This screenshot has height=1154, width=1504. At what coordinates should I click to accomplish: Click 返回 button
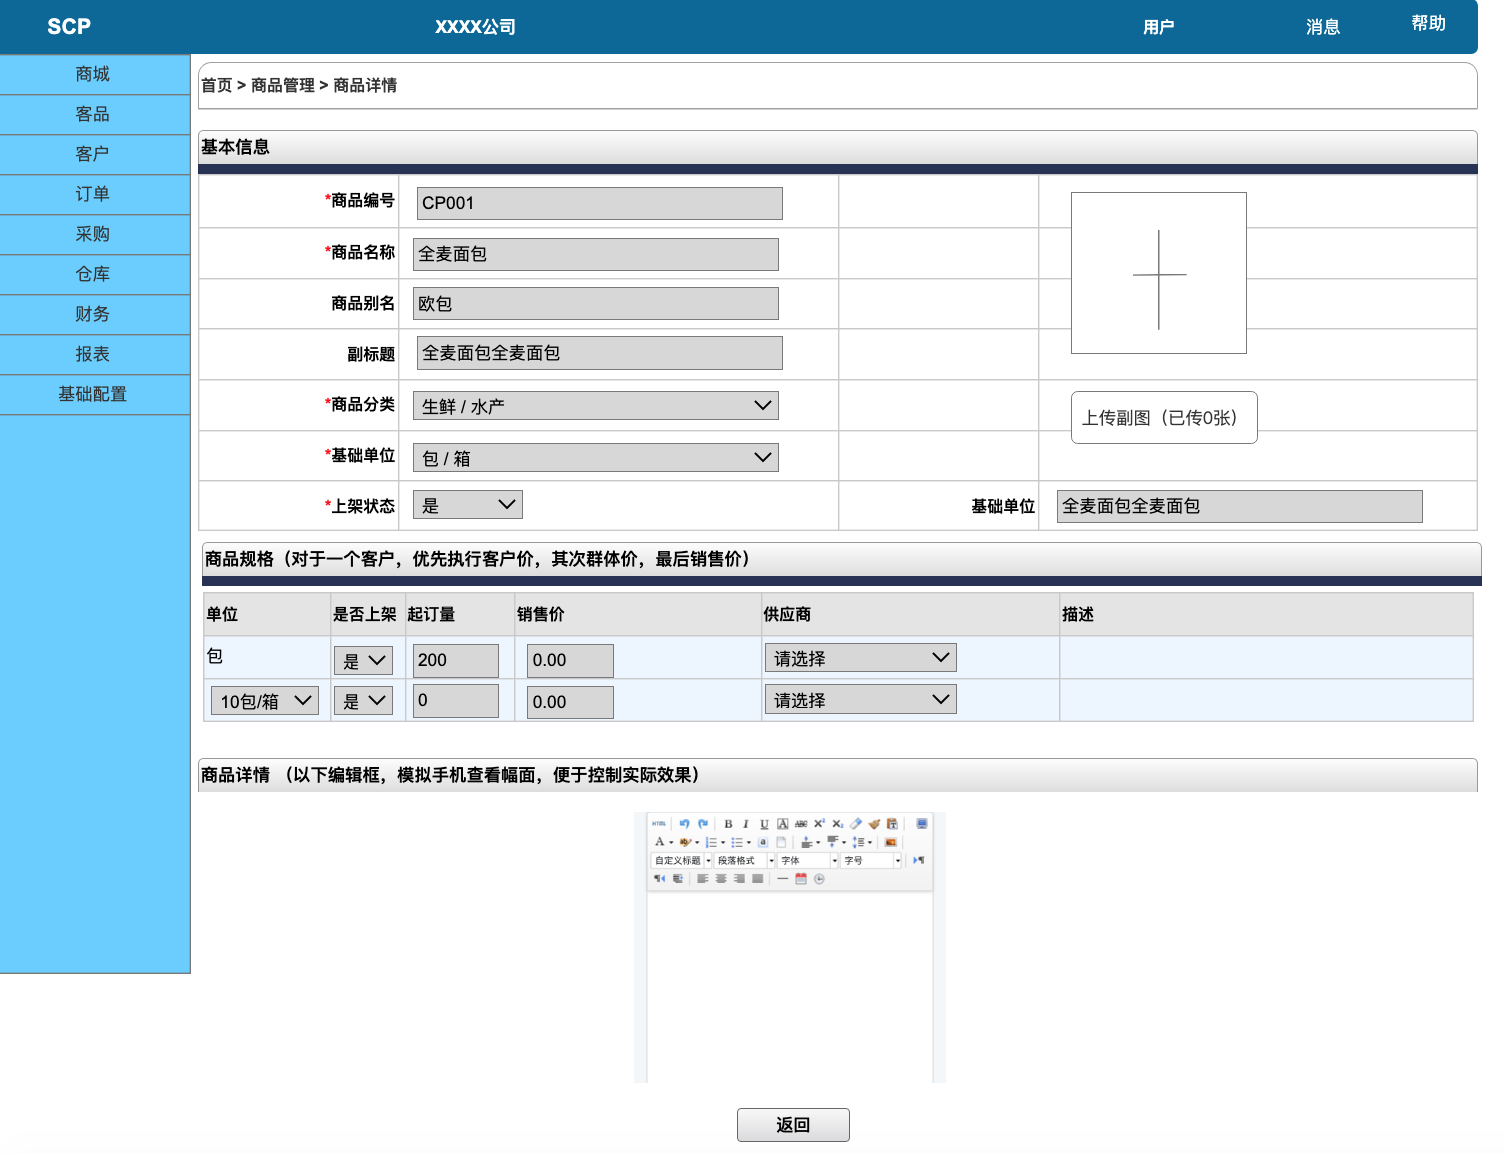[x=793, y=1124]
